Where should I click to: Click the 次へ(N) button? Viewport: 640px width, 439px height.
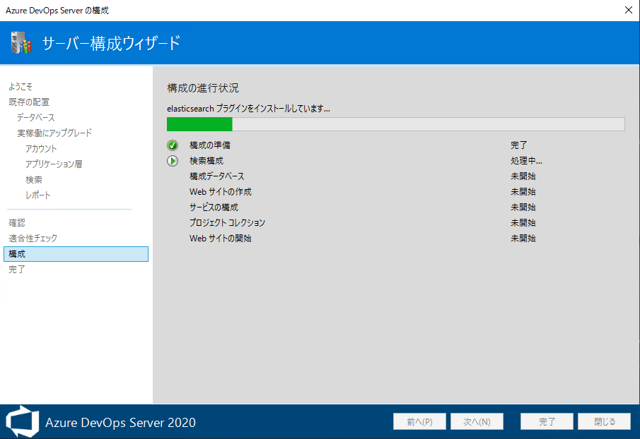pyautogui.click(x=477, y=421)
